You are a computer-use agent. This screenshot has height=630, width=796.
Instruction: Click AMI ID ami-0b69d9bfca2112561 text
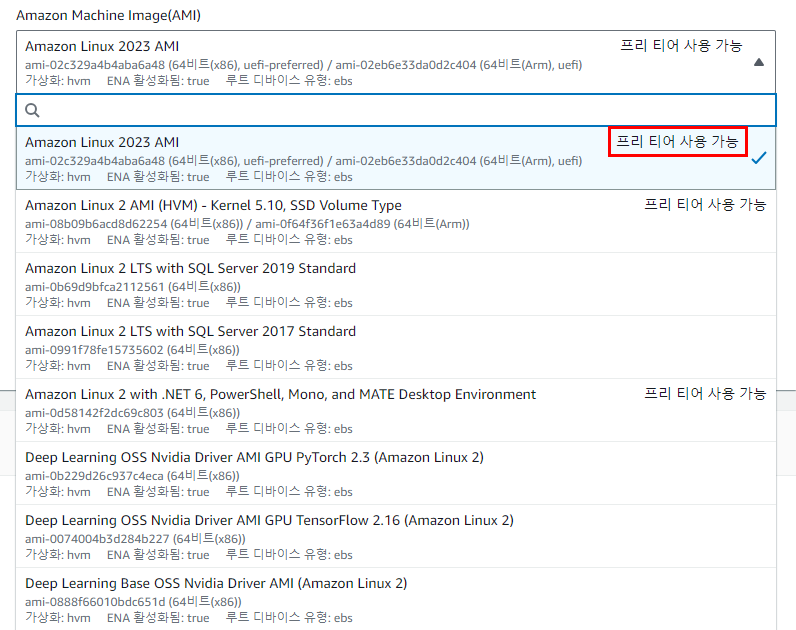94,287
